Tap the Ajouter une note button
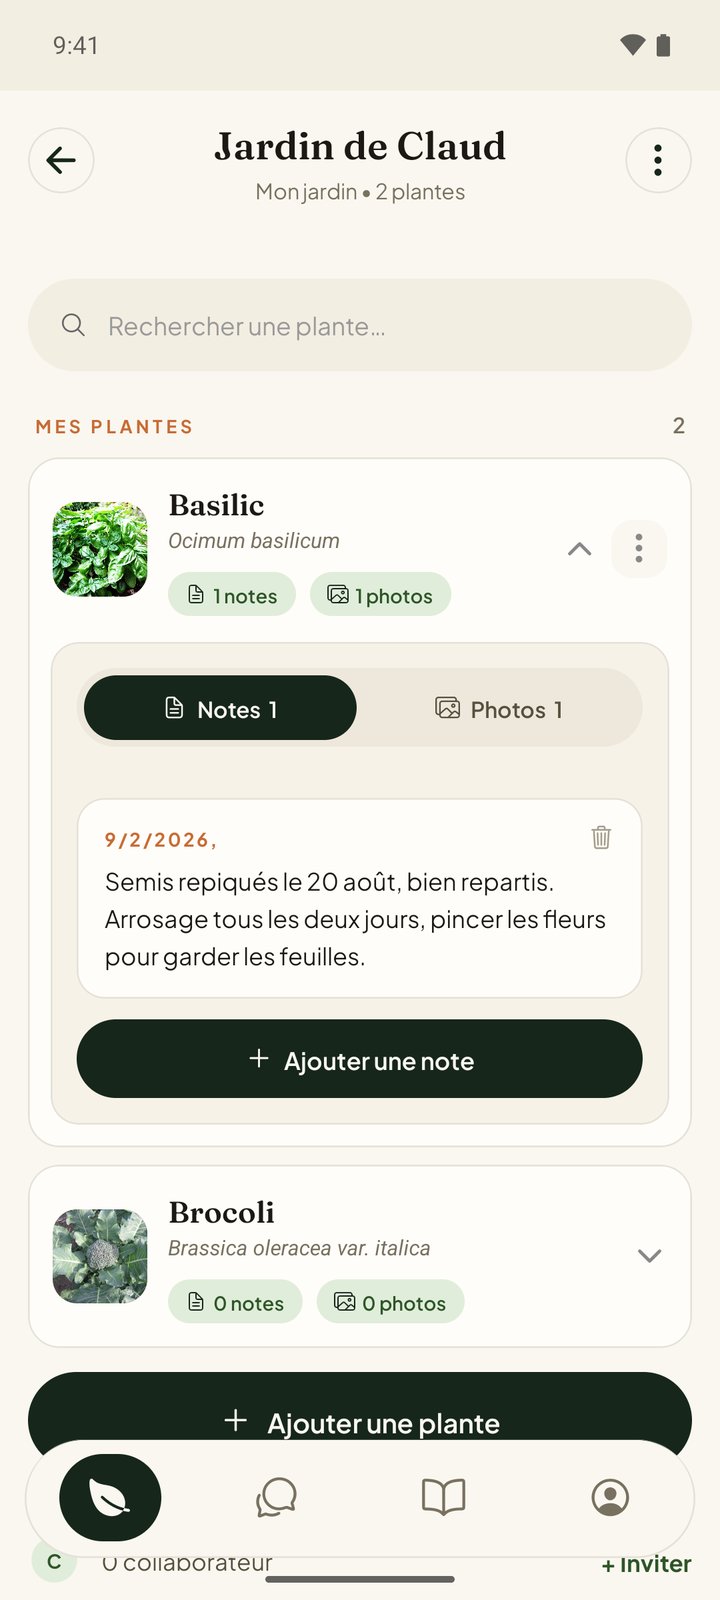The width and height of the screenshot is (720, 1600). pyautogui.click(x=360, y=1059)
